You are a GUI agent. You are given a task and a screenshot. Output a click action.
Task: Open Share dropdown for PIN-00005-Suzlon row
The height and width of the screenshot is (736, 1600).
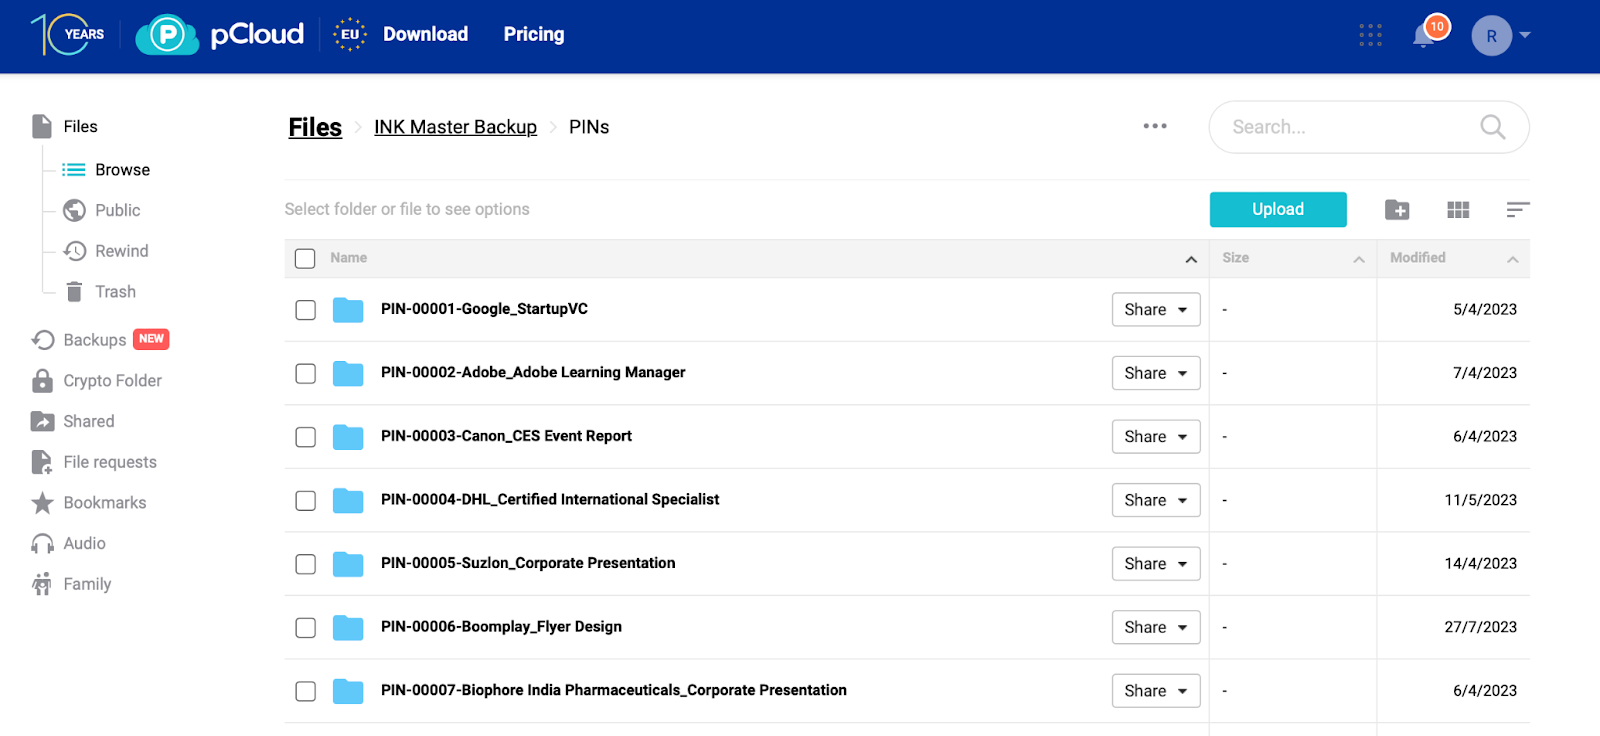tap(1156, 563)
